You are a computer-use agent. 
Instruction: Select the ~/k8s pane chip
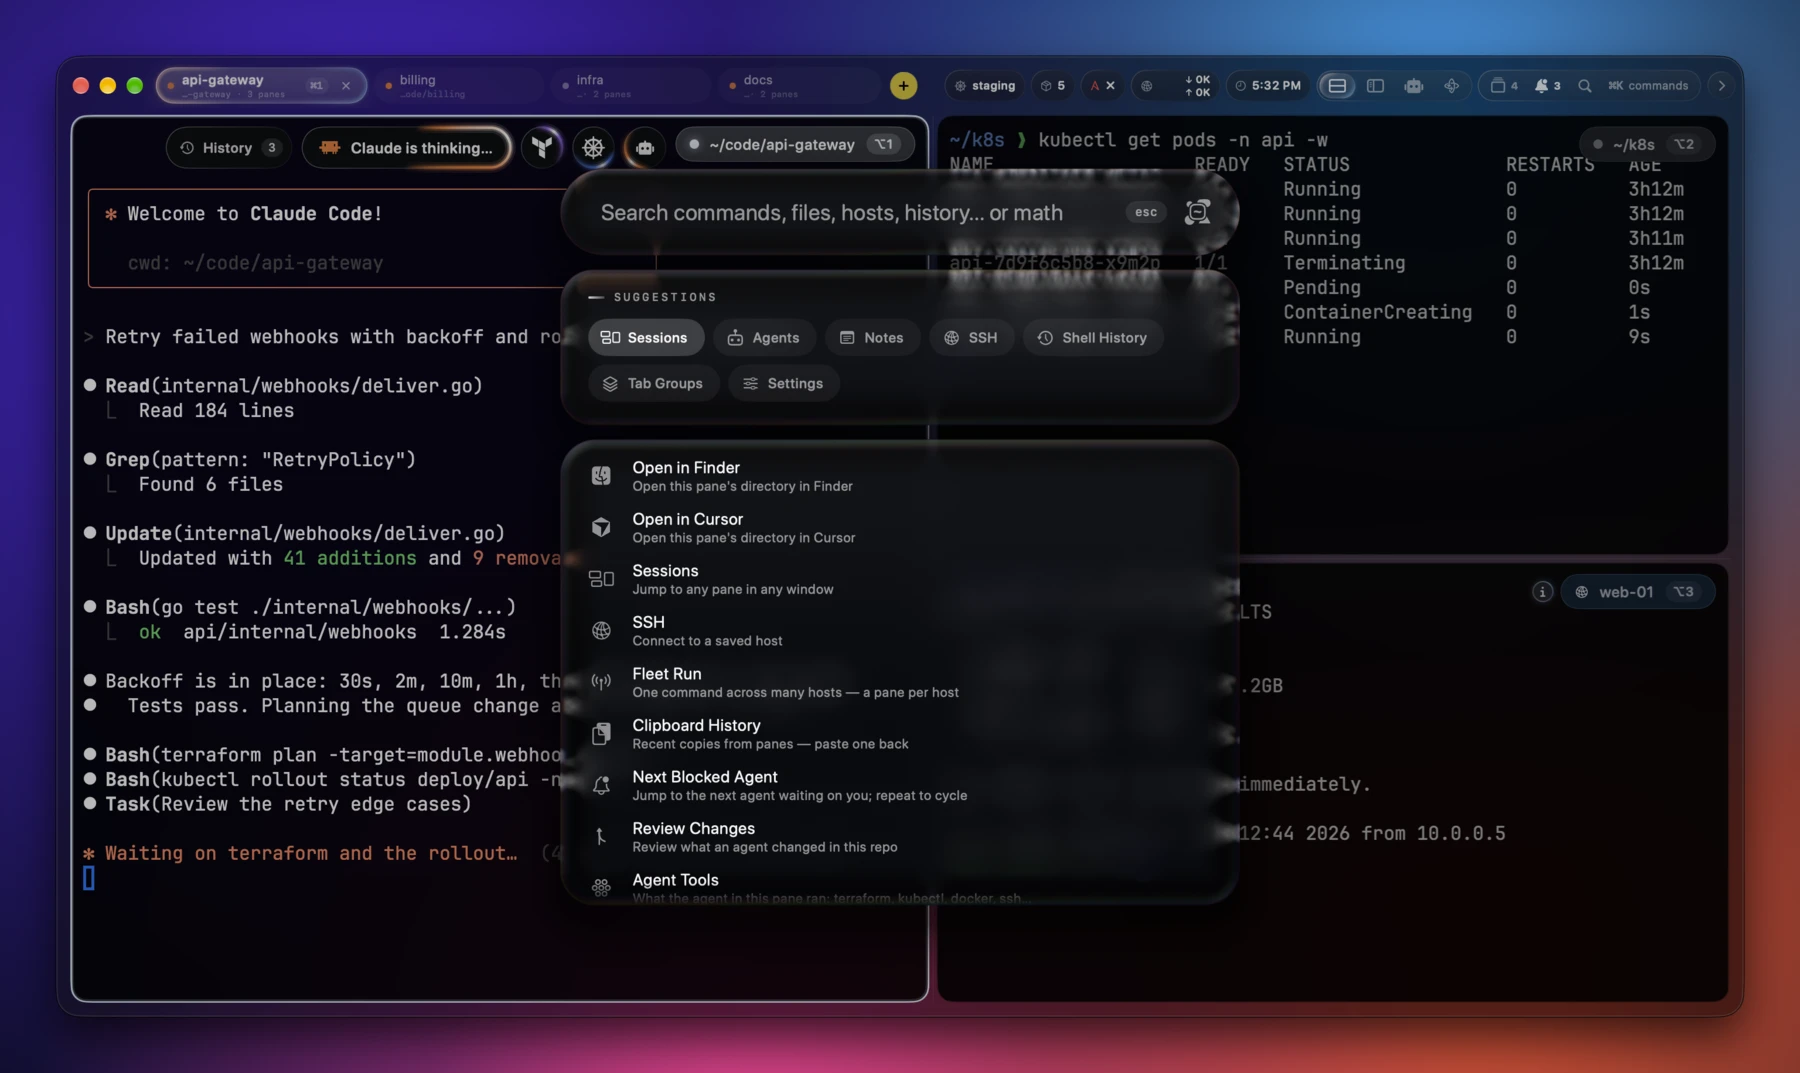tap(1646, 145)
